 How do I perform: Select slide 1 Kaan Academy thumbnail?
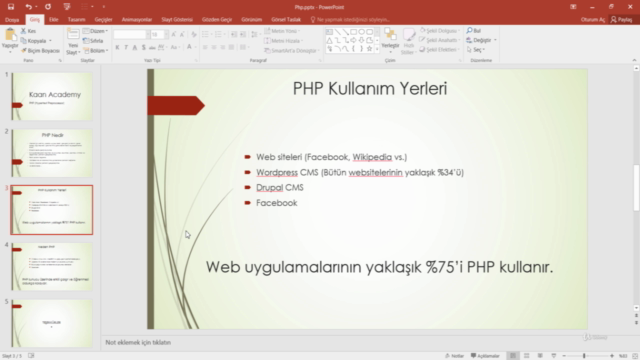tap(52, 96)
